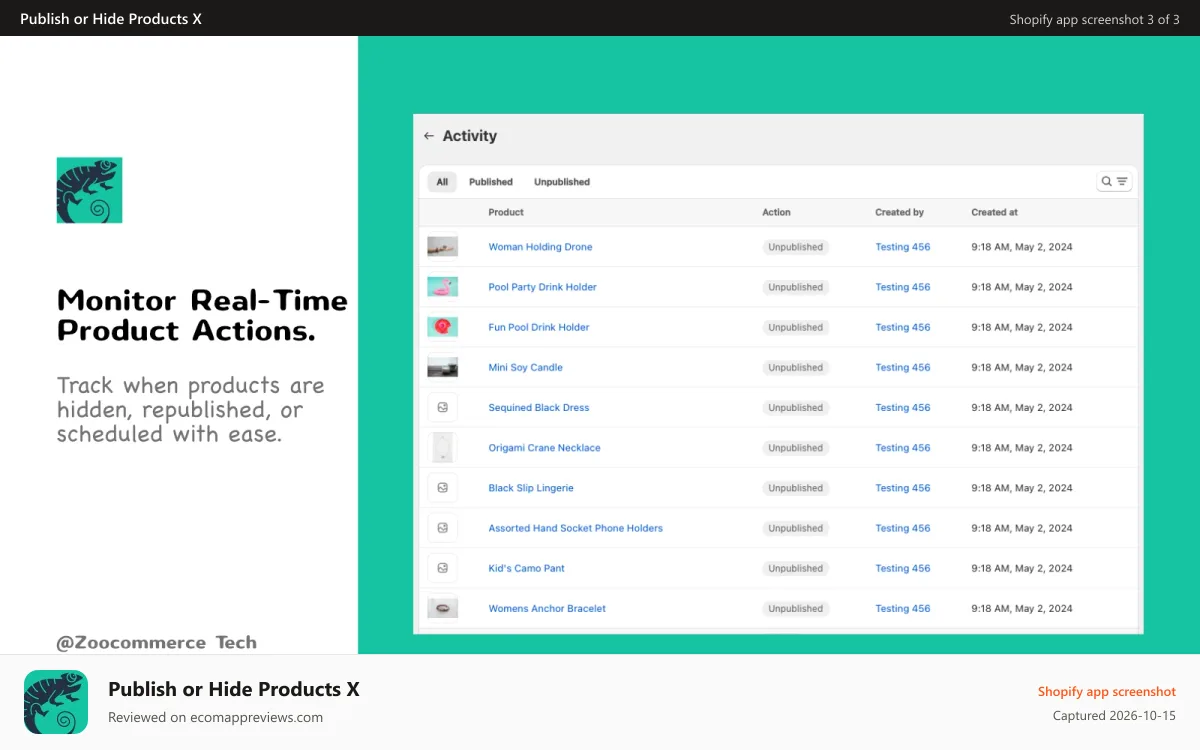Click date in Assorted Hand Socket Phone Holders row

(1021, 528)
